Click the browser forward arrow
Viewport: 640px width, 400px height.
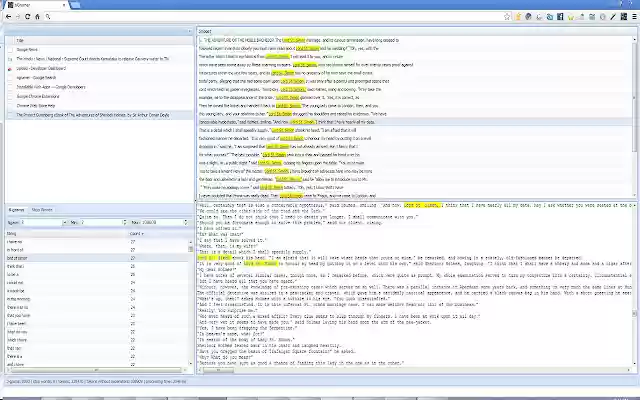(x=18, y=17)
